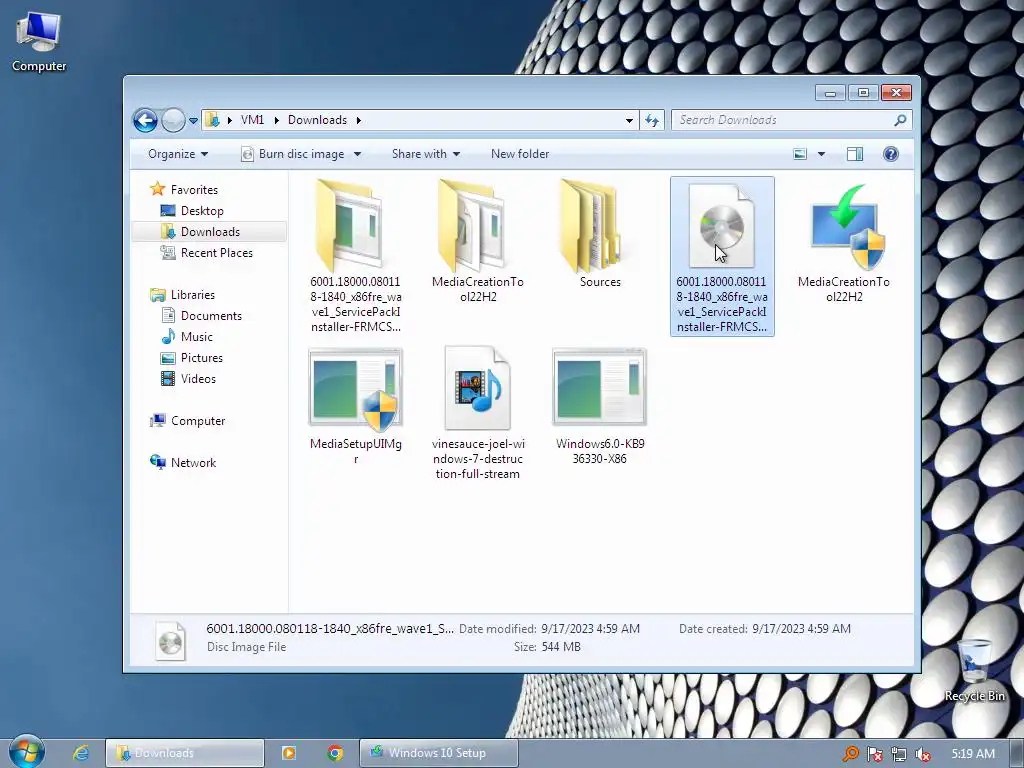The width and height of the screenshot is (1024, 768).
Task: Select the MediaCreationTool22H2 installer with shield
Action: 844,242
